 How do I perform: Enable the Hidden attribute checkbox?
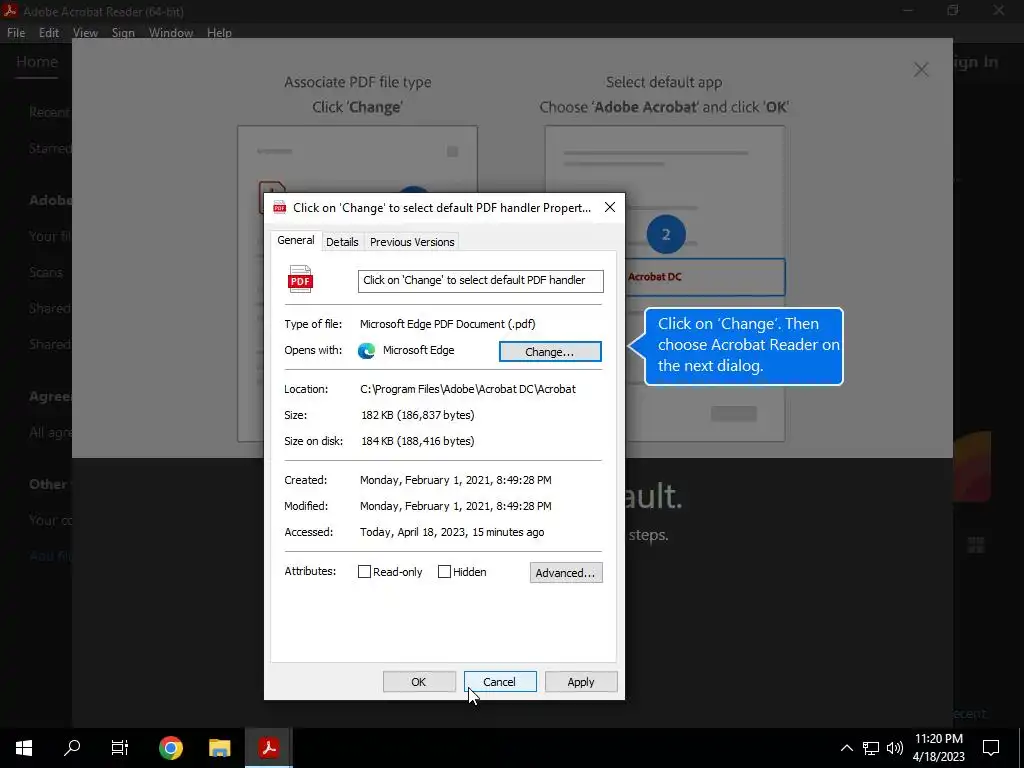pyautogui.click(x=444, y=571)
